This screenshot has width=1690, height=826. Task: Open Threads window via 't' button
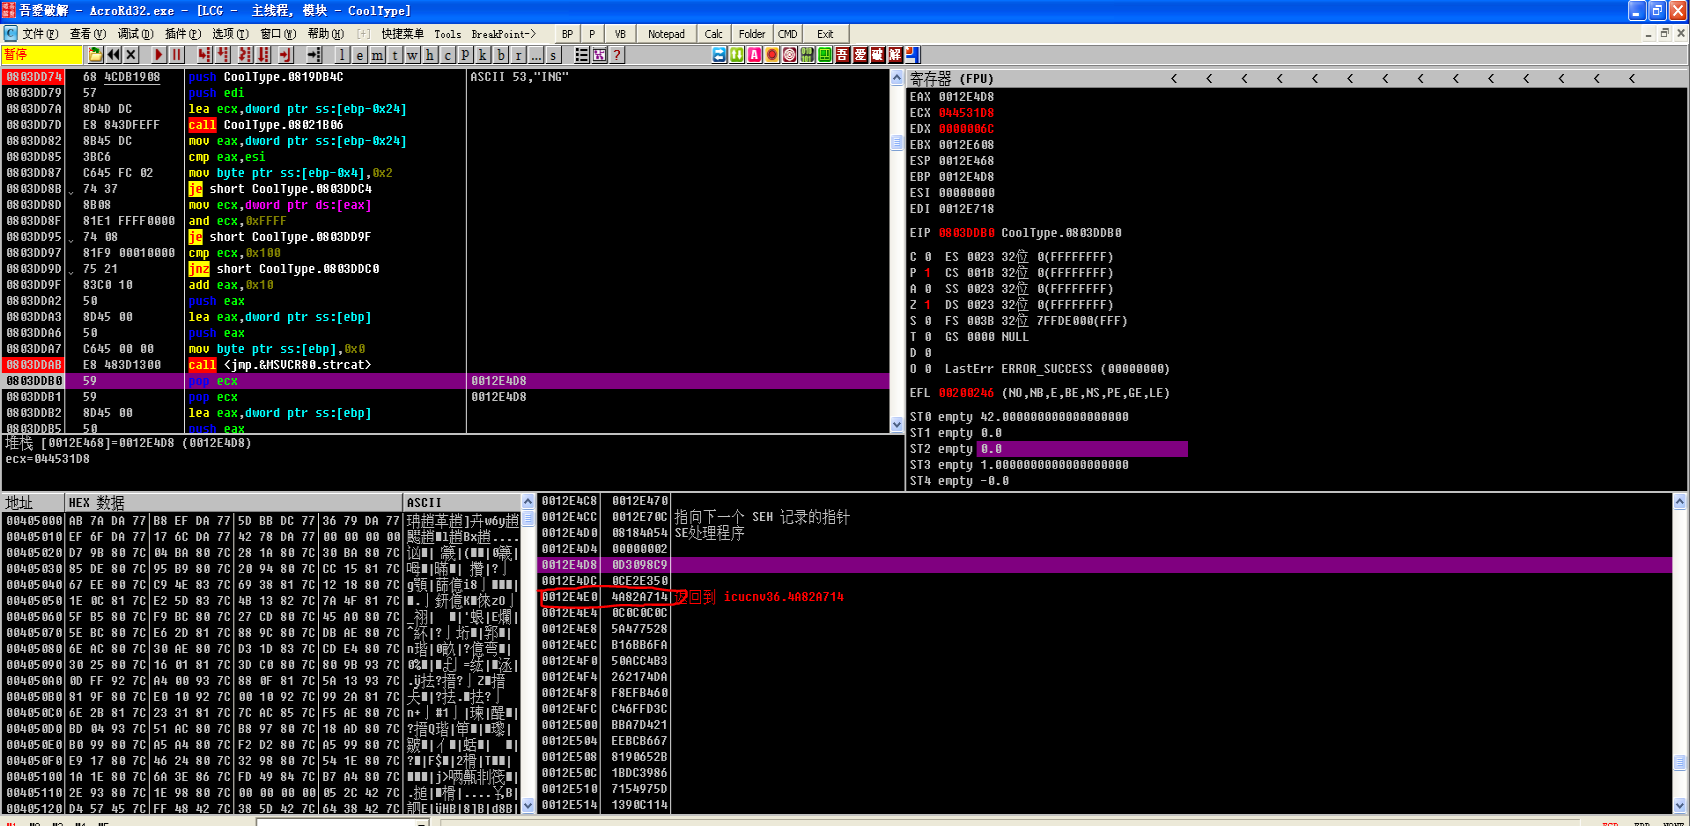pyautogui.click(x=394, y=55)
